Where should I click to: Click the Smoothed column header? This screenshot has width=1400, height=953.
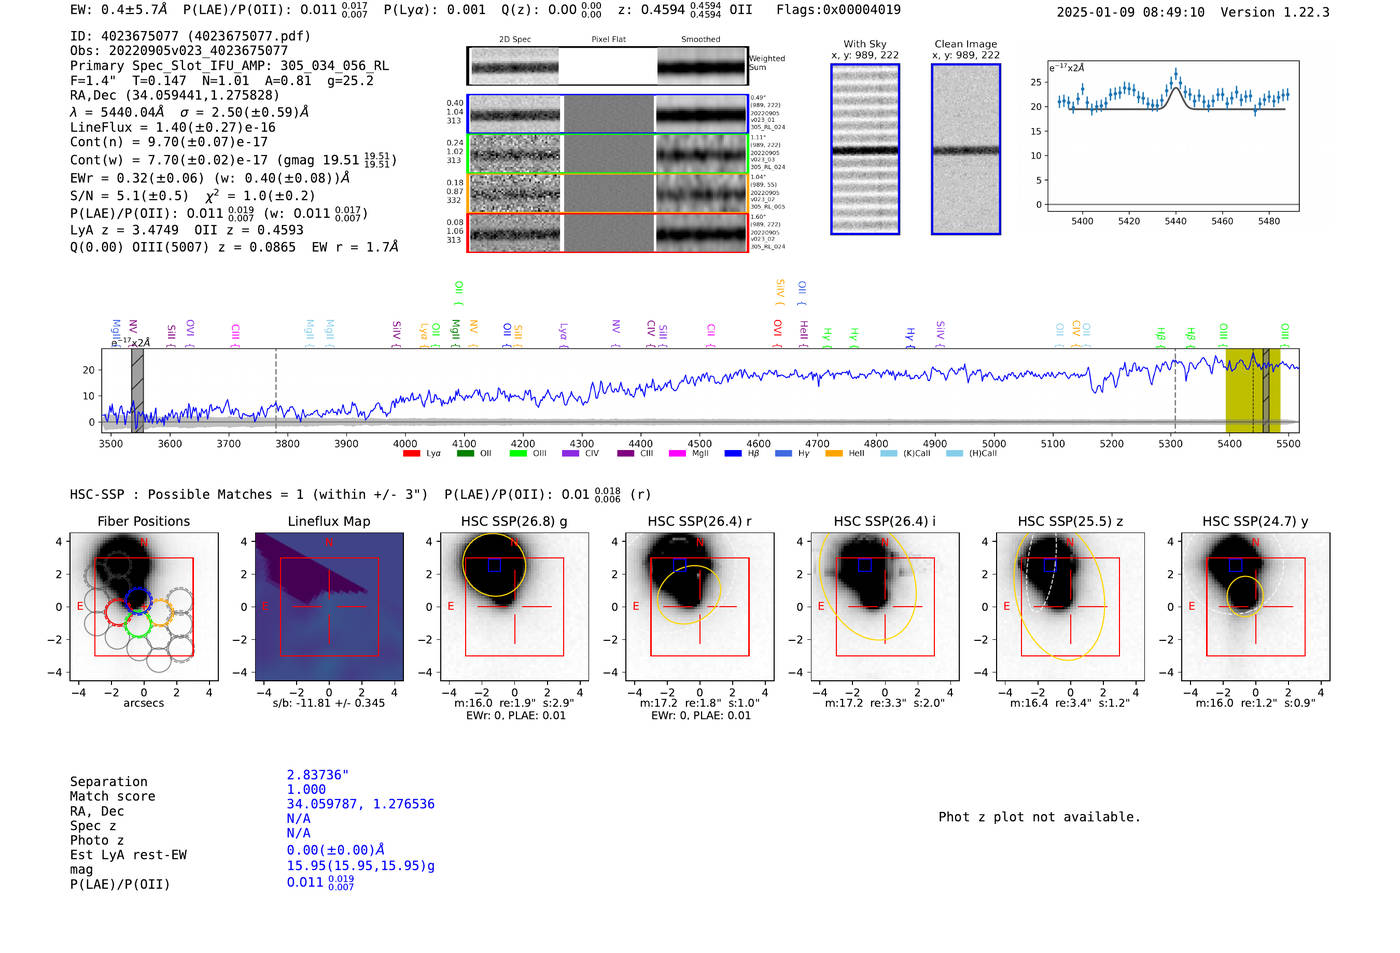pos(701,39)
